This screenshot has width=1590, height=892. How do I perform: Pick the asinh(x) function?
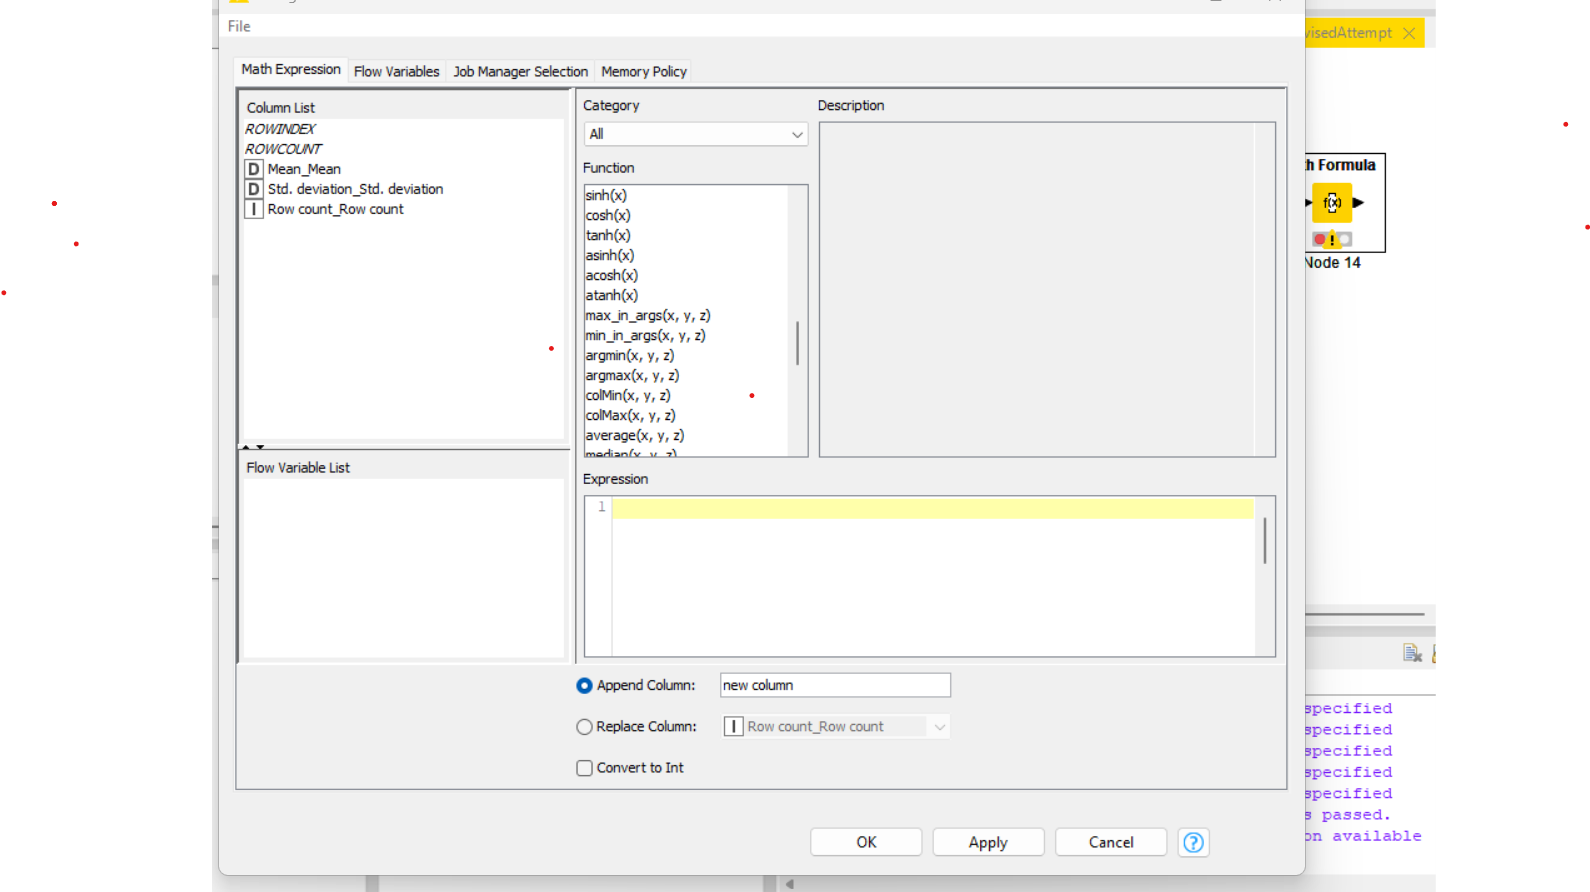pyautogui.click(x=610, y=255)
